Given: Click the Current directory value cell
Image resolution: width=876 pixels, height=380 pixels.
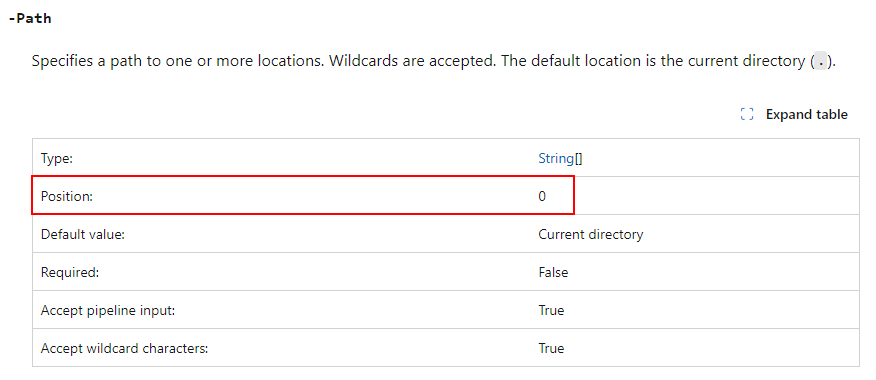Looking at the screenshot, I should click(591, 234).
